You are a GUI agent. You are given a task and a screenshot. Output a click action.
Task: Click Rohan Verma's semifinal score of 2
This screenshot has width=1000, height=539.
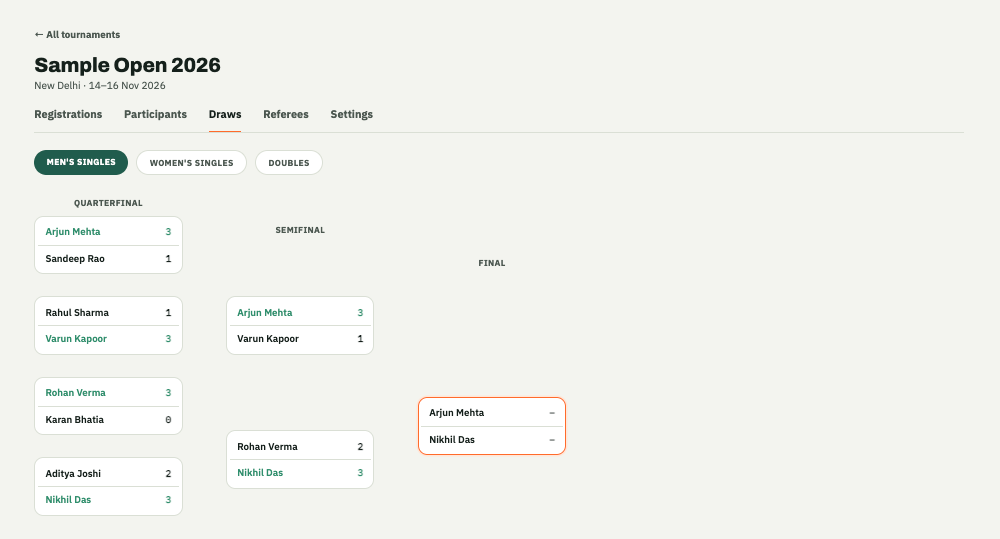(x=360, y=447)
